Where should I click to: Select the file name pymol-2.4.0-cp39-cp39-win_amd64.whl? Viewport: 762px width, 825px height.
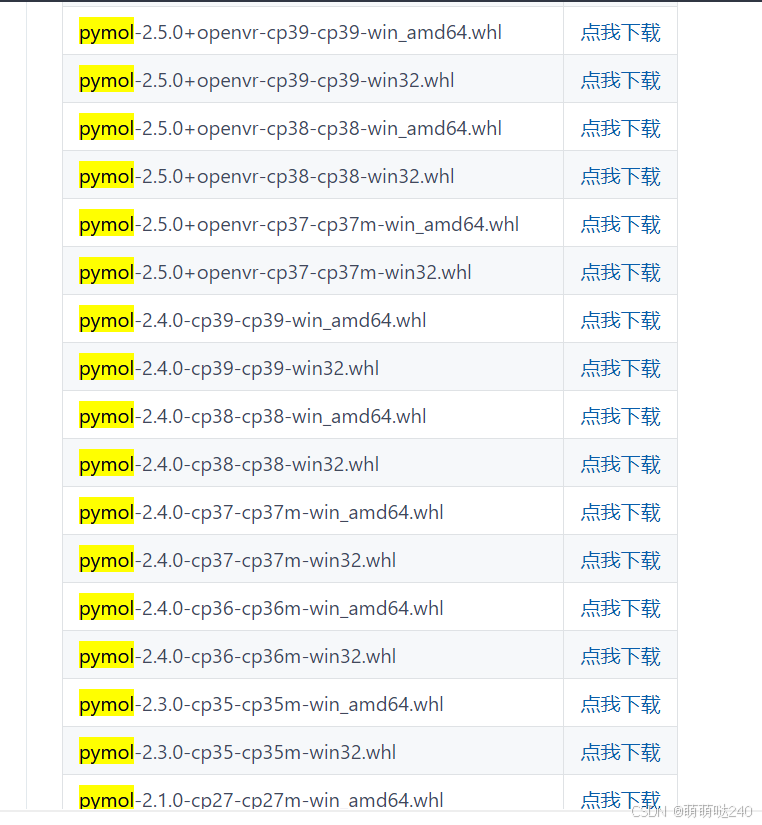point(253,320)
